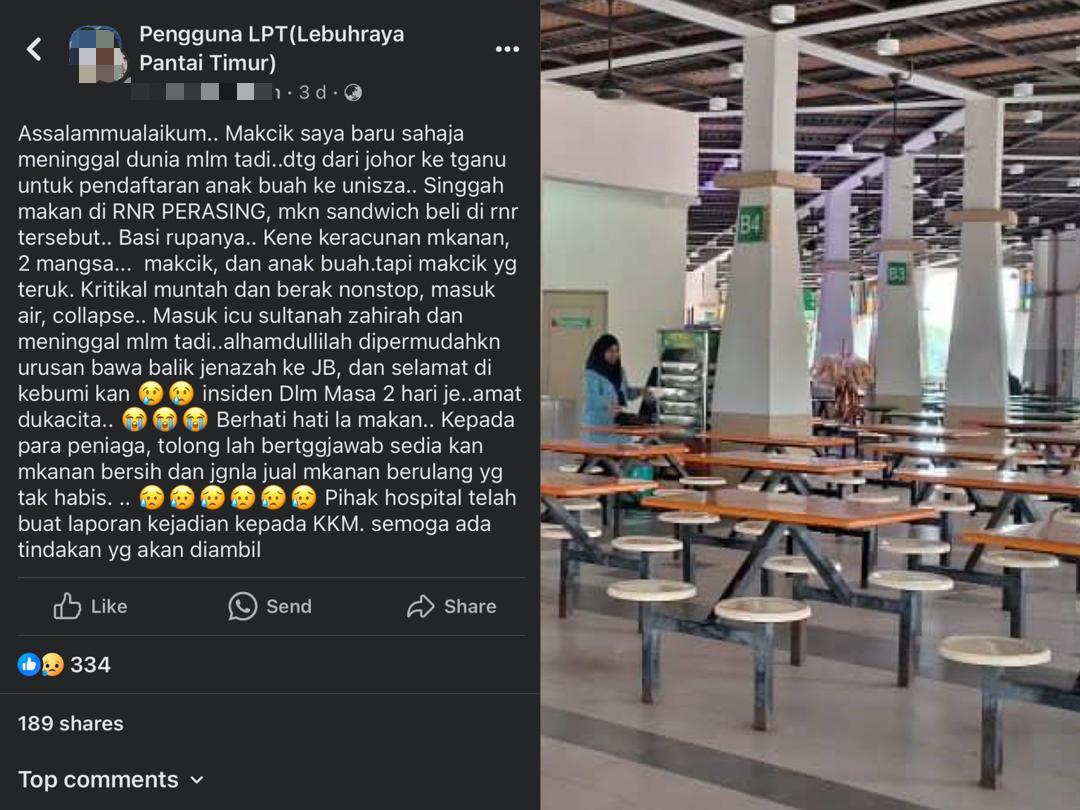Tap the globe public privacy icon

click(353, 92)
